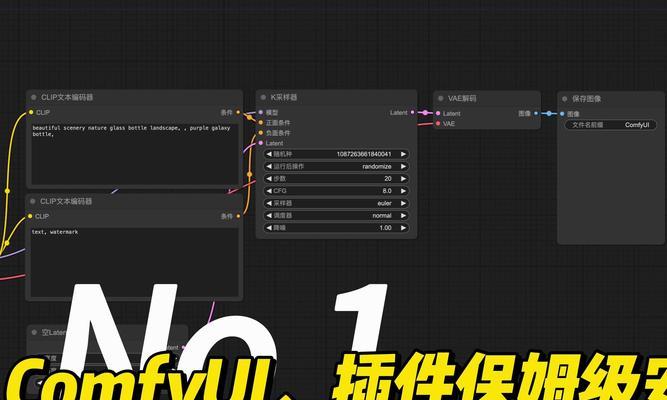Increase 降噪 with its right arrow
The width and height of the screenshot is (667, 400).
tap(403, 228)
